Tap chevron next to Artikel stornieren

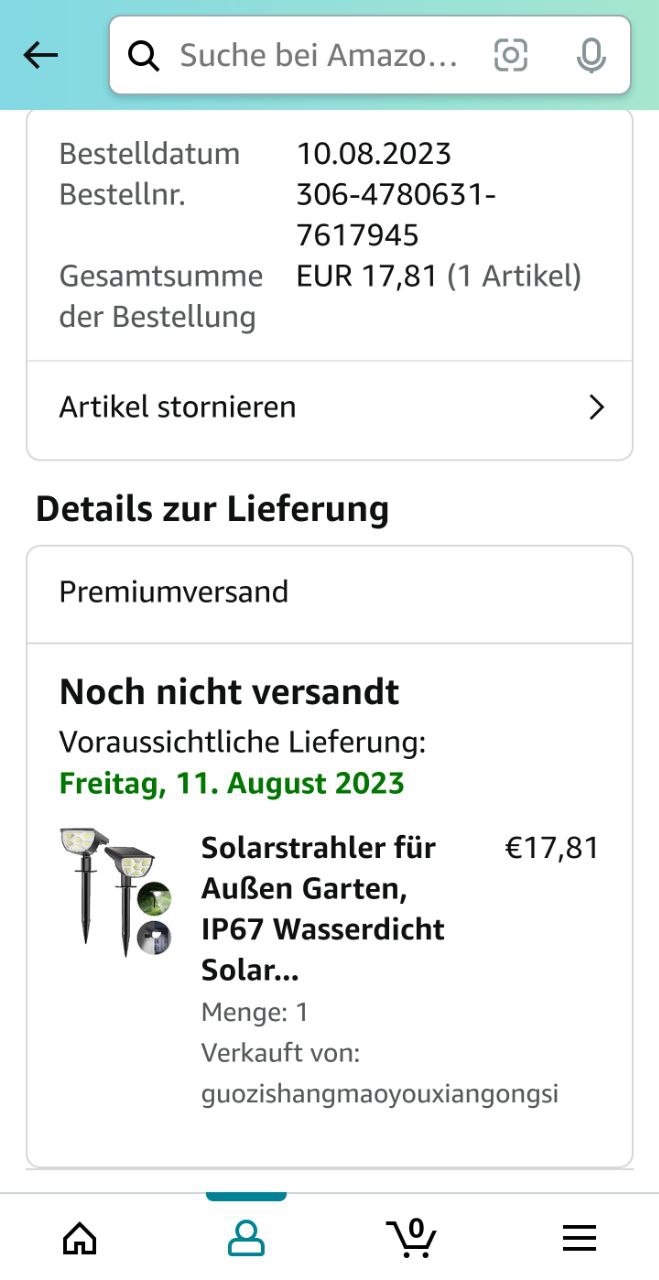click(x=597, y=407)
